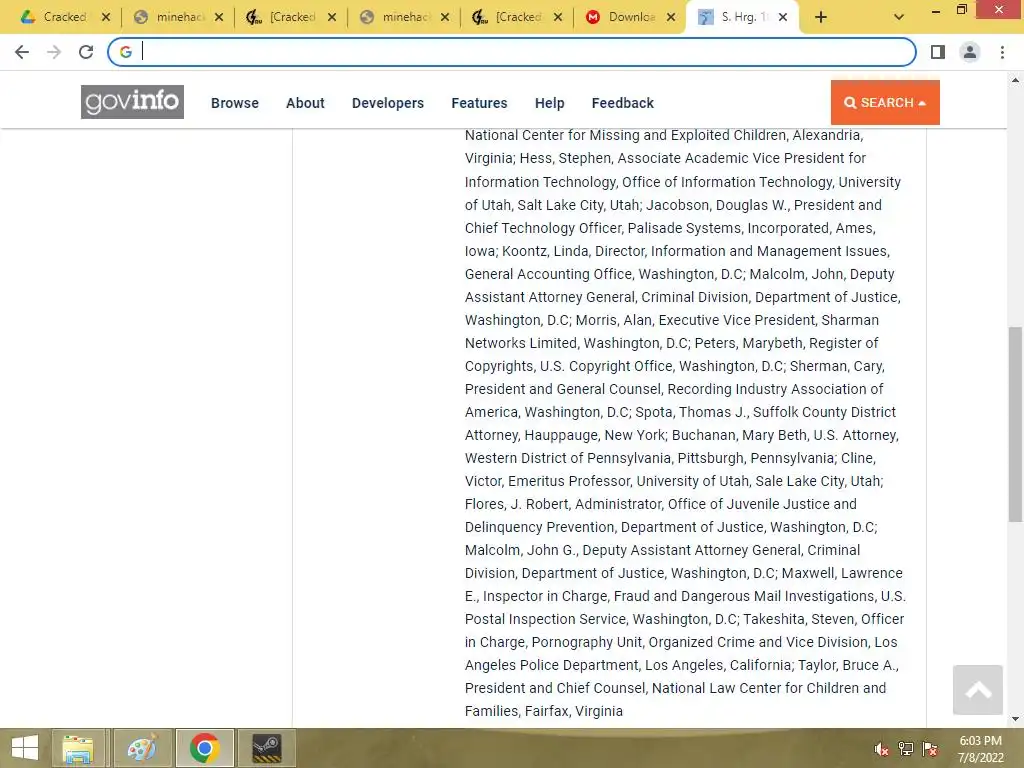Open File Explorer from taskbar
1024x768 pixels.
click(x=78, y=748)
